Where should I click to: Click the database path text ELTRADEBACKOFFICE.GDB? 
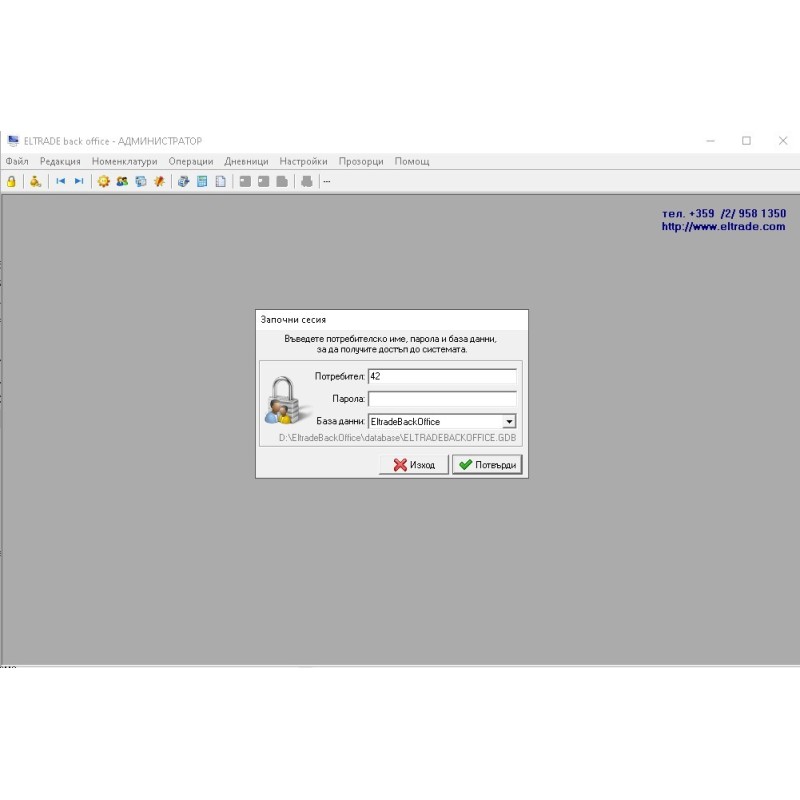click(397, 438)
